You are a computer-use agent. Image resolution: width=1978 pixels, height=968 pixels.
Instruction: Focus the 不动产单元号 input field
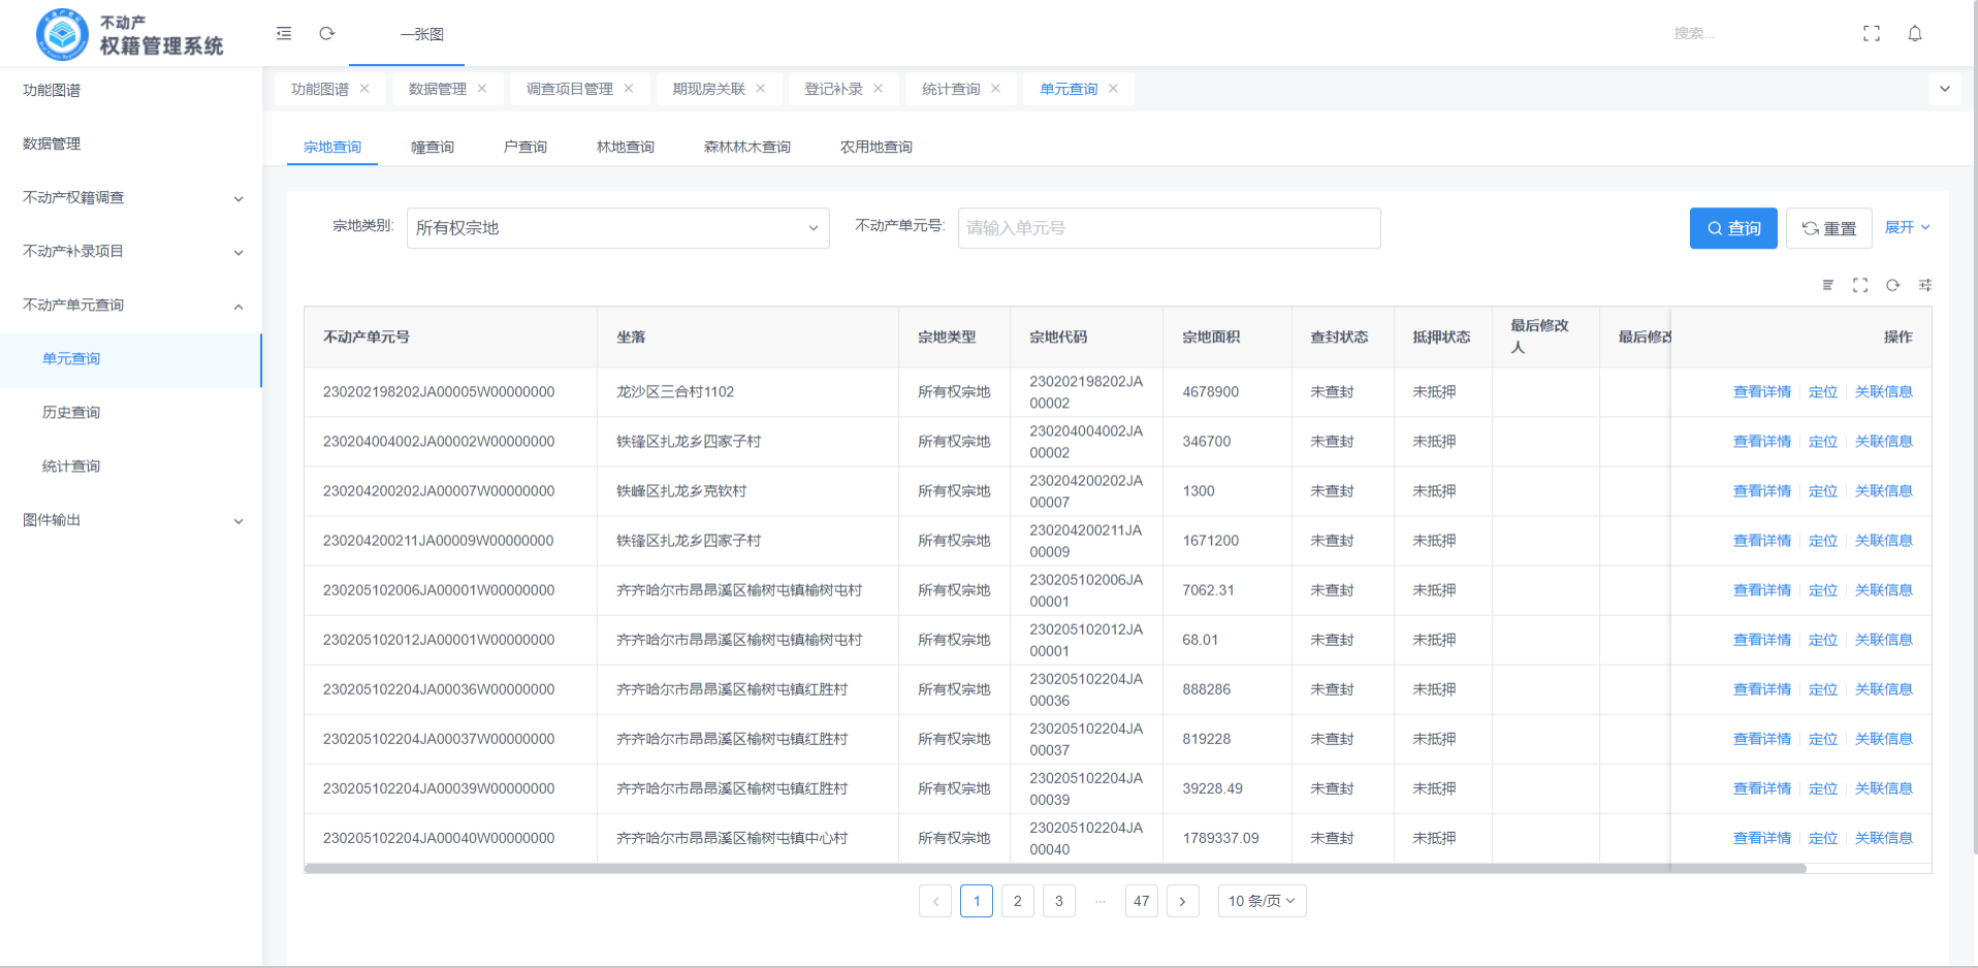click(x=1169, y=228)
